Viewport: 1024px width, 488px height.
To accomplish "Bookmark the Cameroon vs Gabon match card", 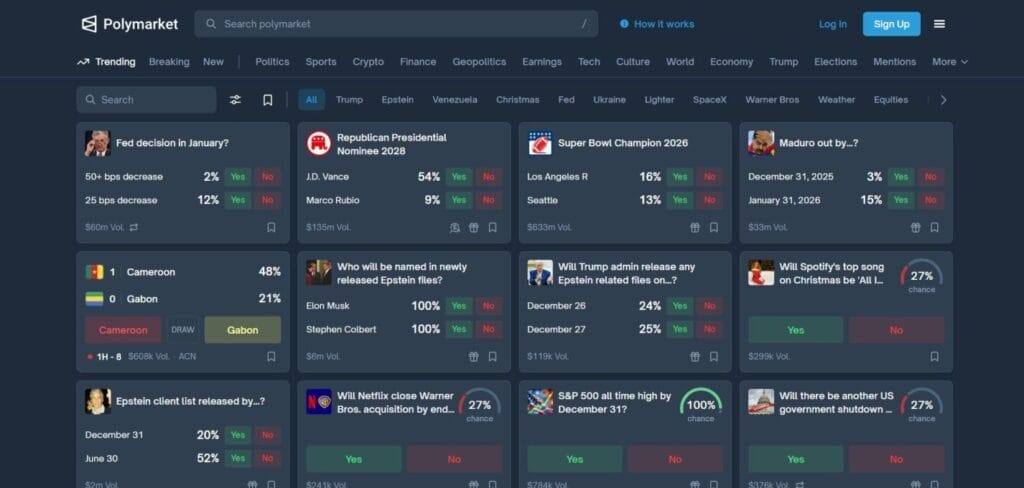I will click(x=271, y=357).
